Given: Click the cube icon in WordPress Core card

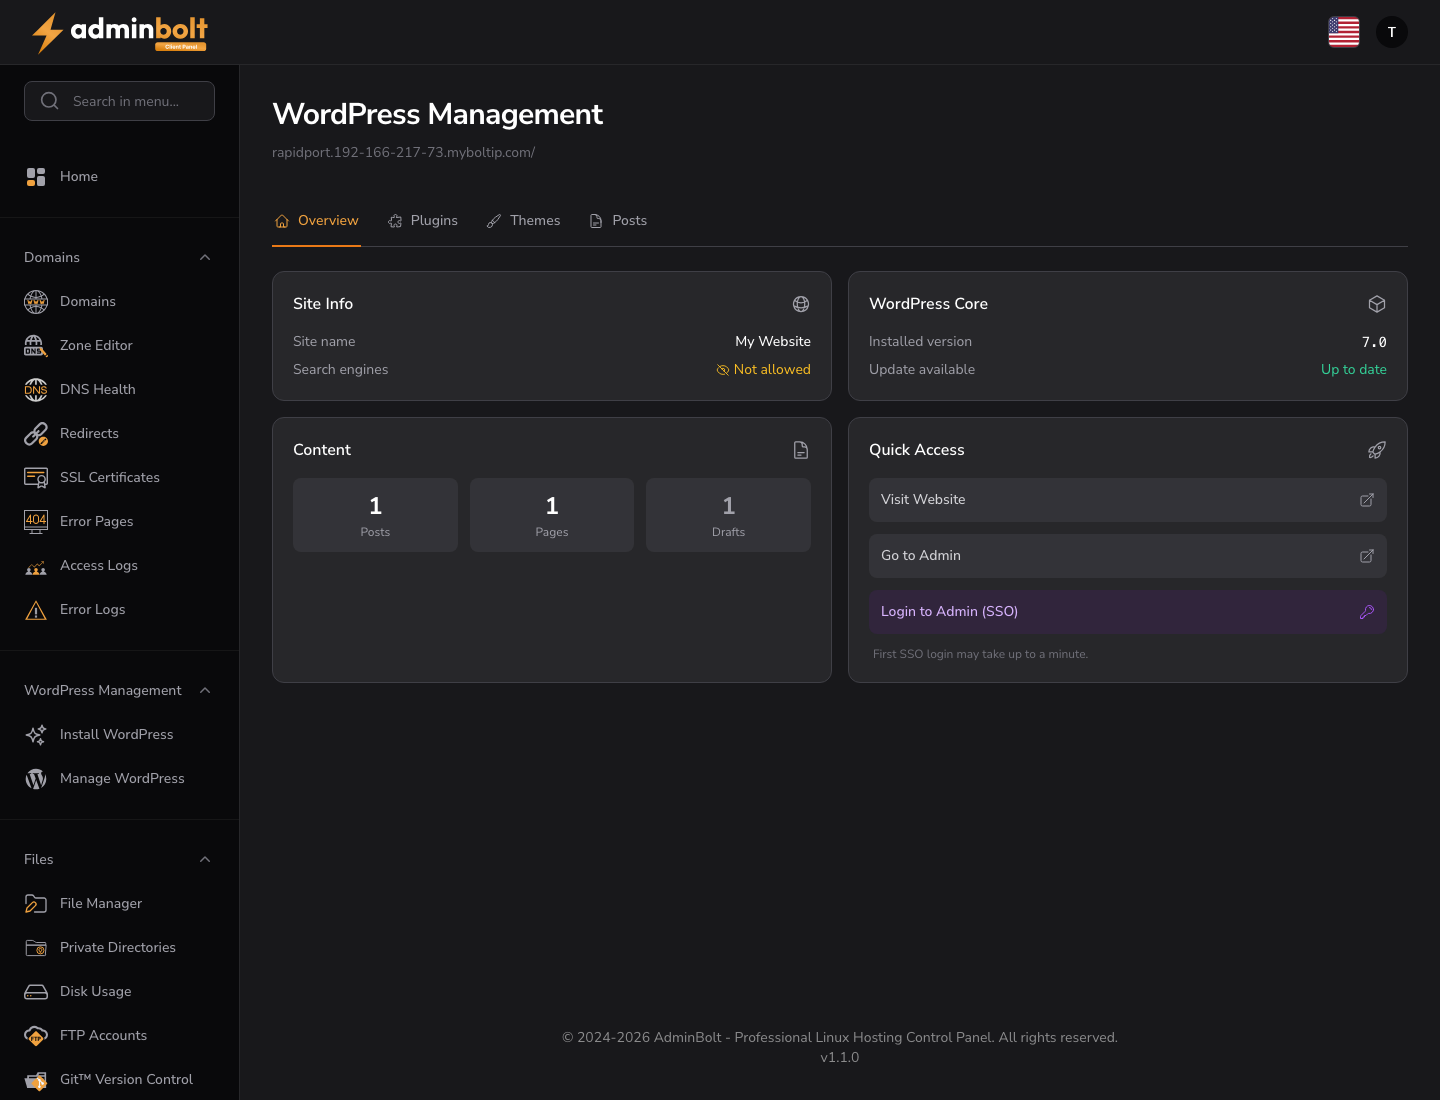Looking at the screenshot, I should [1377, 304].
